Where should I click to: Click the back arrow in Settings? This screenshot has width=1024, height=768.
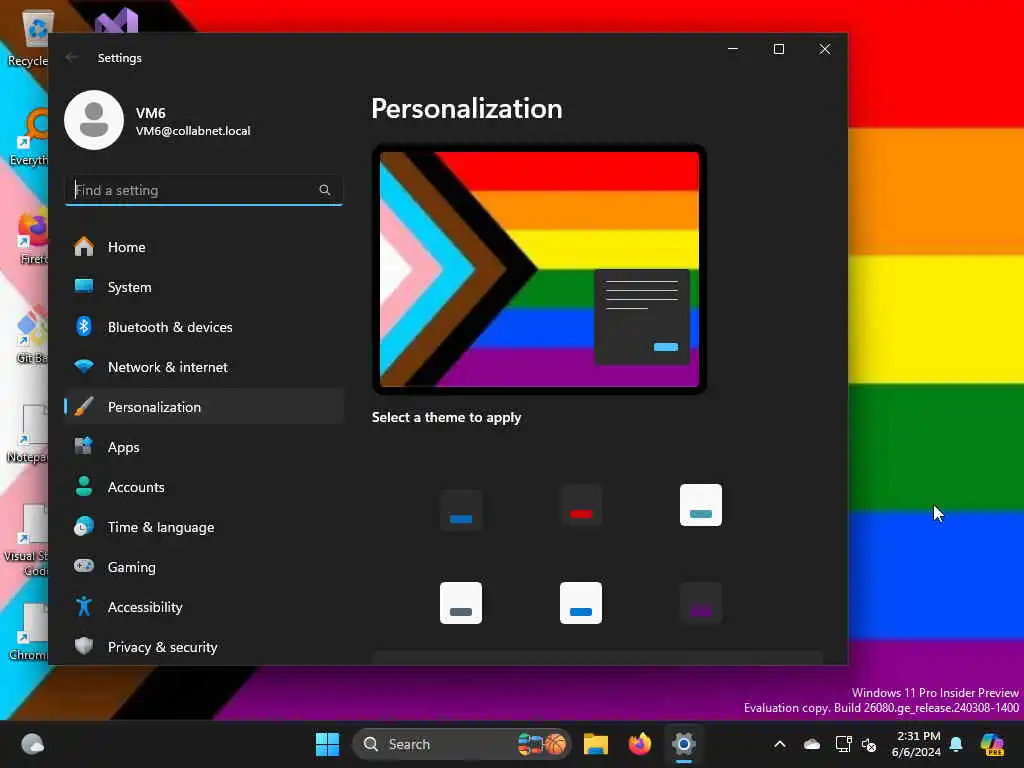pyautogui.click(x=72, y=57)
